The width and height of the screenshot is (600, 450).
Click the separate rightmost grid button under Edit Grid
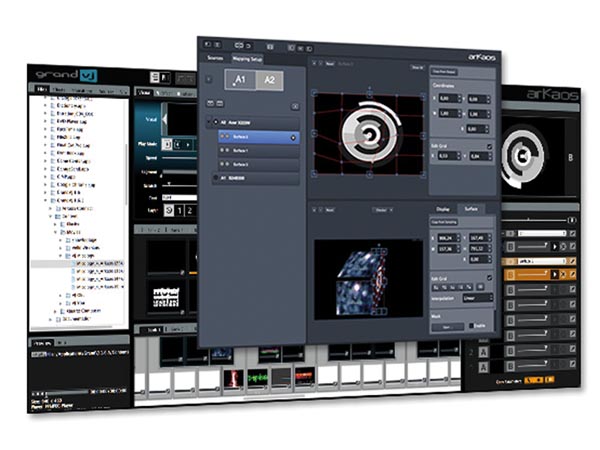(x=480, y=287)
